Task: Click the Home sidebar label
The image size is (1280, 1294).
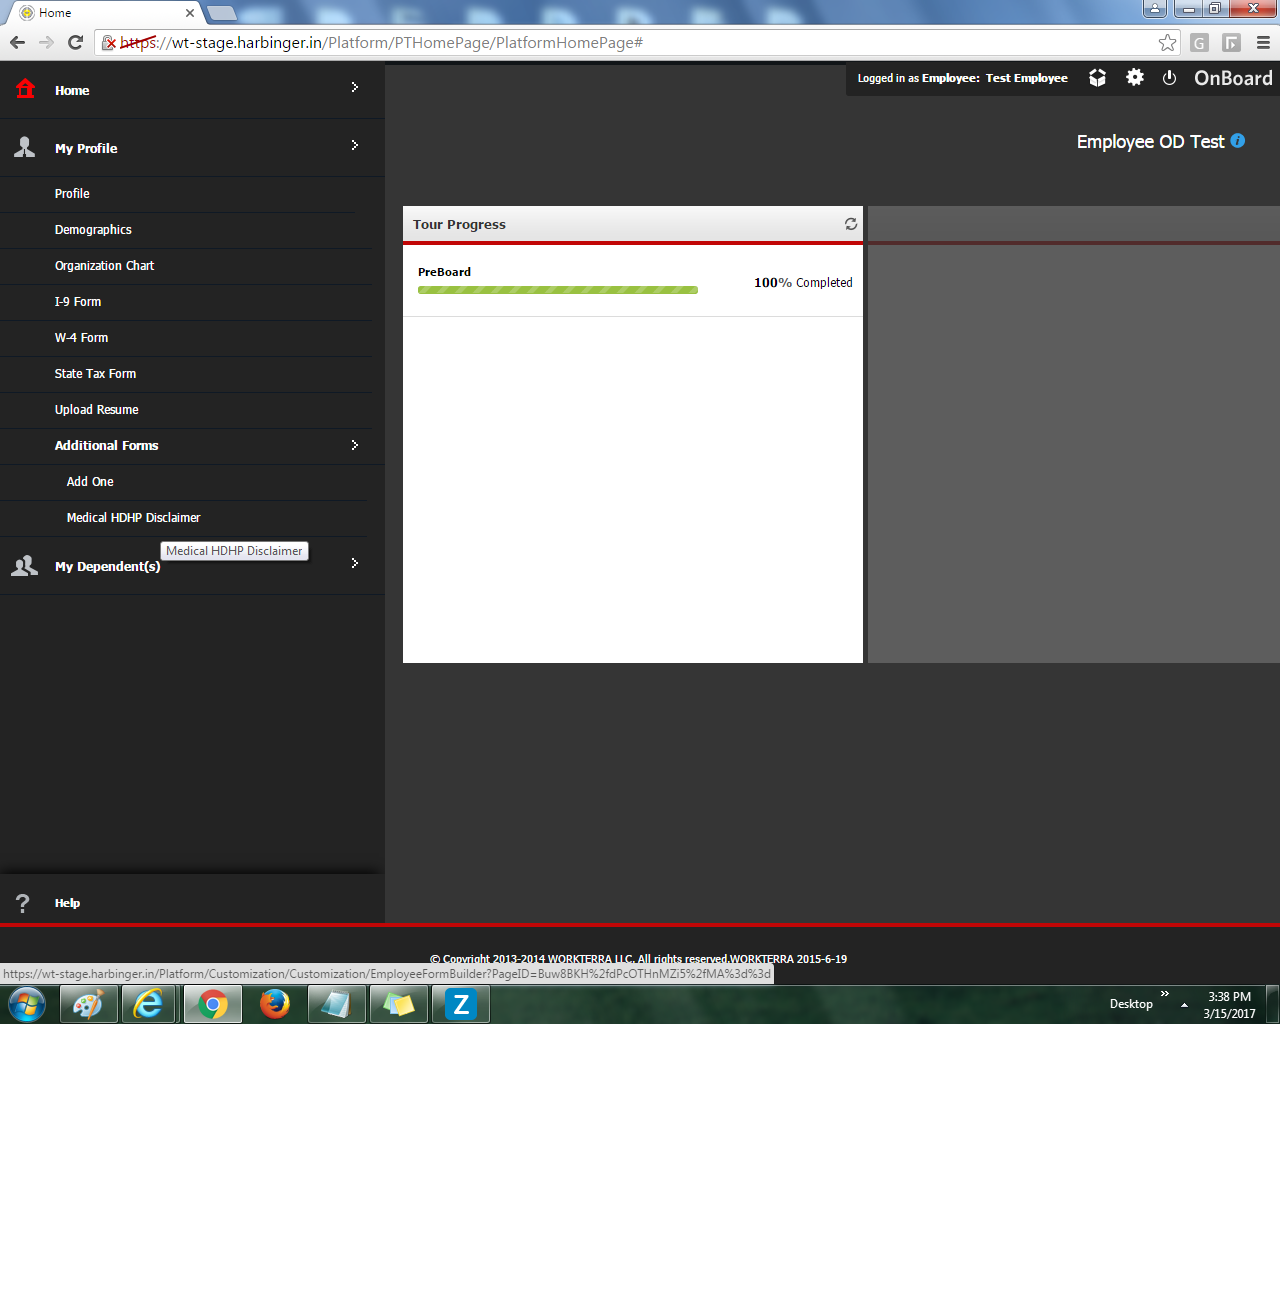Action: coord(72,90)
